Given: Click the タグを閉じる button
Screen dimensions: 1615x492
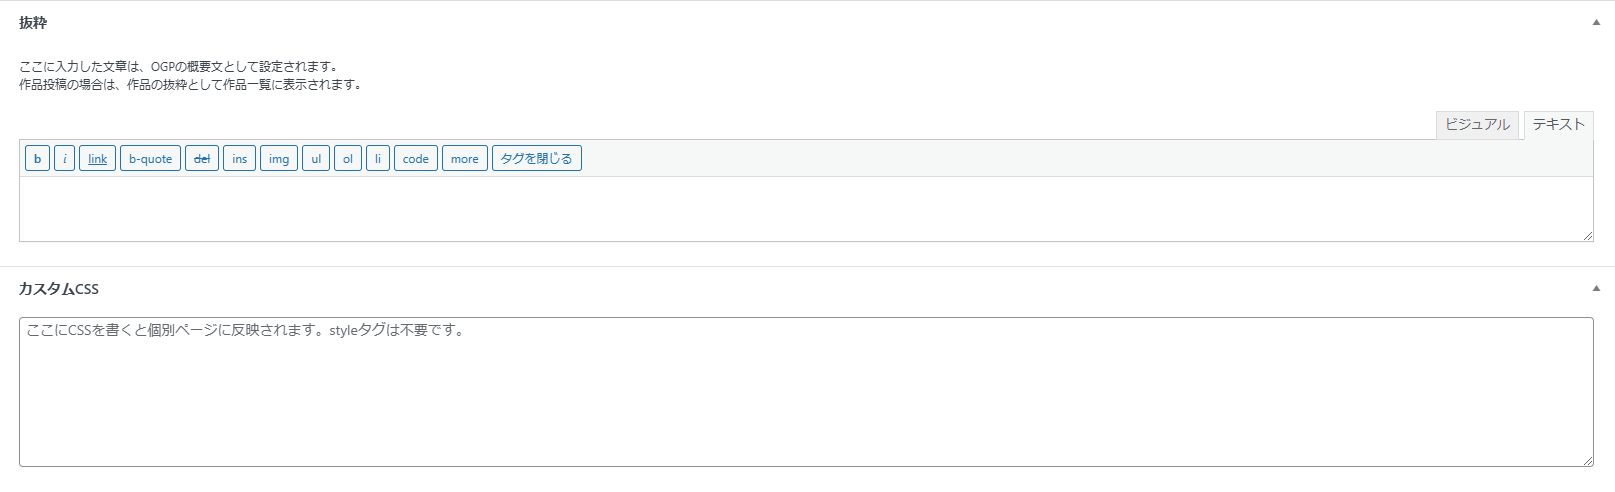Looking at the screenshot, I should (537, 159).
